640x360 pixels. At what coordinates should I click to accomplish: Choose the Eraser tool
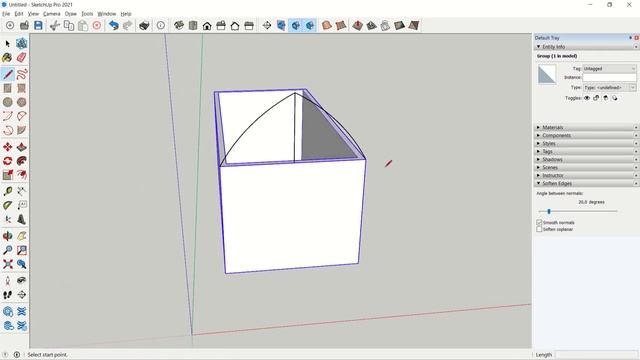point(22,58)
